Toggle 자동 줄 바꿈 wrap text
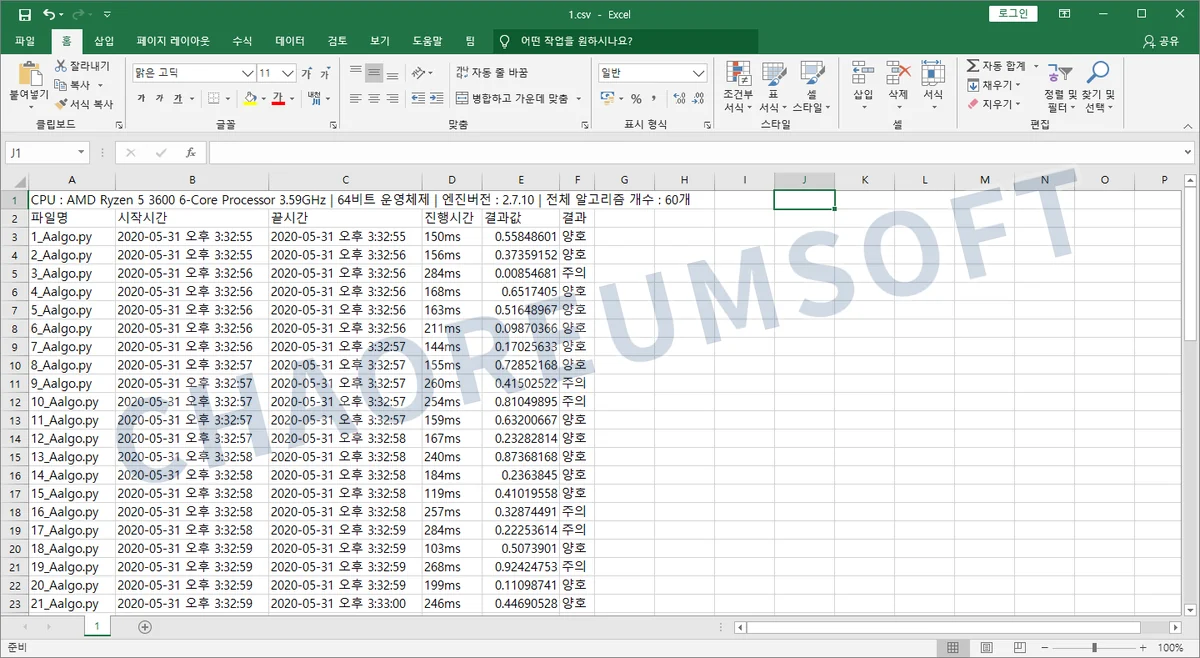 pos(492,73)
